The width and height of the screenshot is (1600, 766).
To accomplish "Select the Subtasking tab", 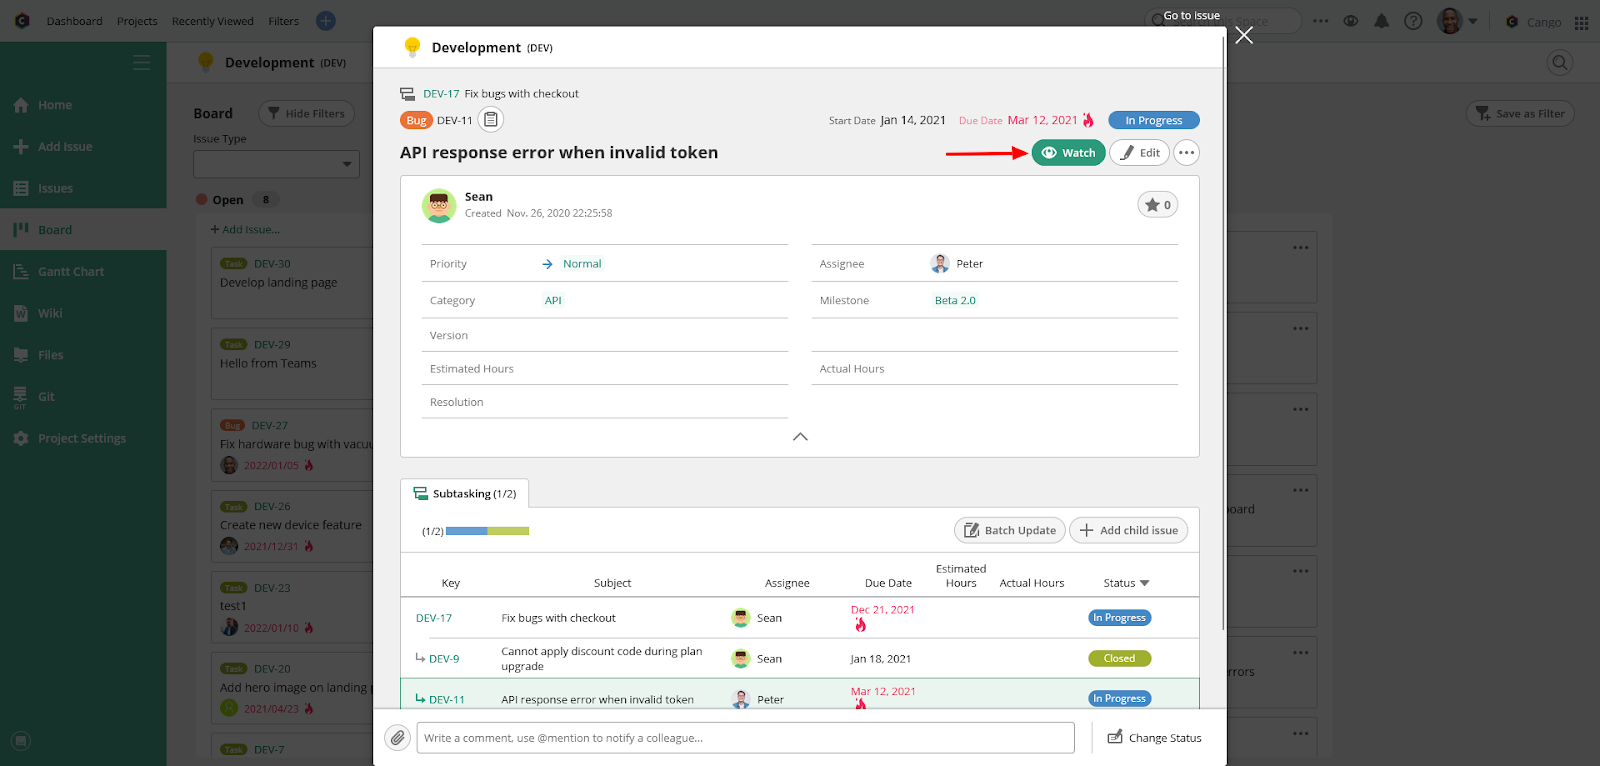I will coord(465,494).
